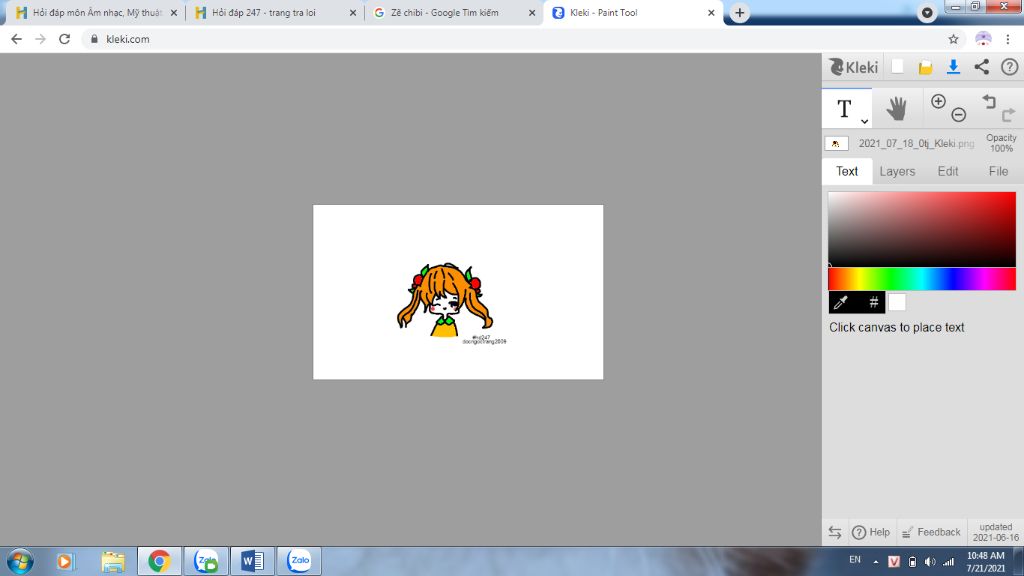Open the rightmost Zalo taskbar icon

coord(299,561)
